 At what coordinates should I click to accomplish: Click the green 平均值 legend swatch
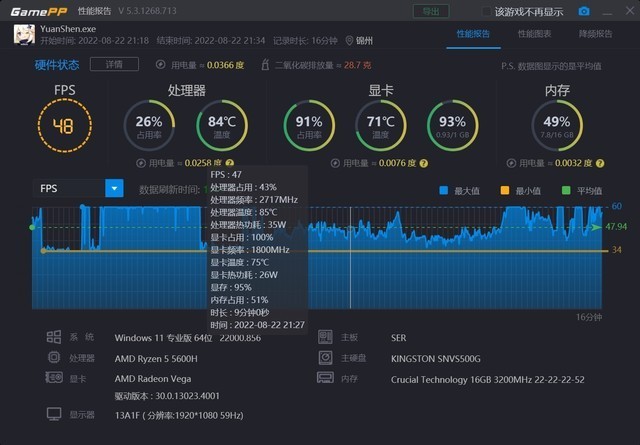[566, 190]
